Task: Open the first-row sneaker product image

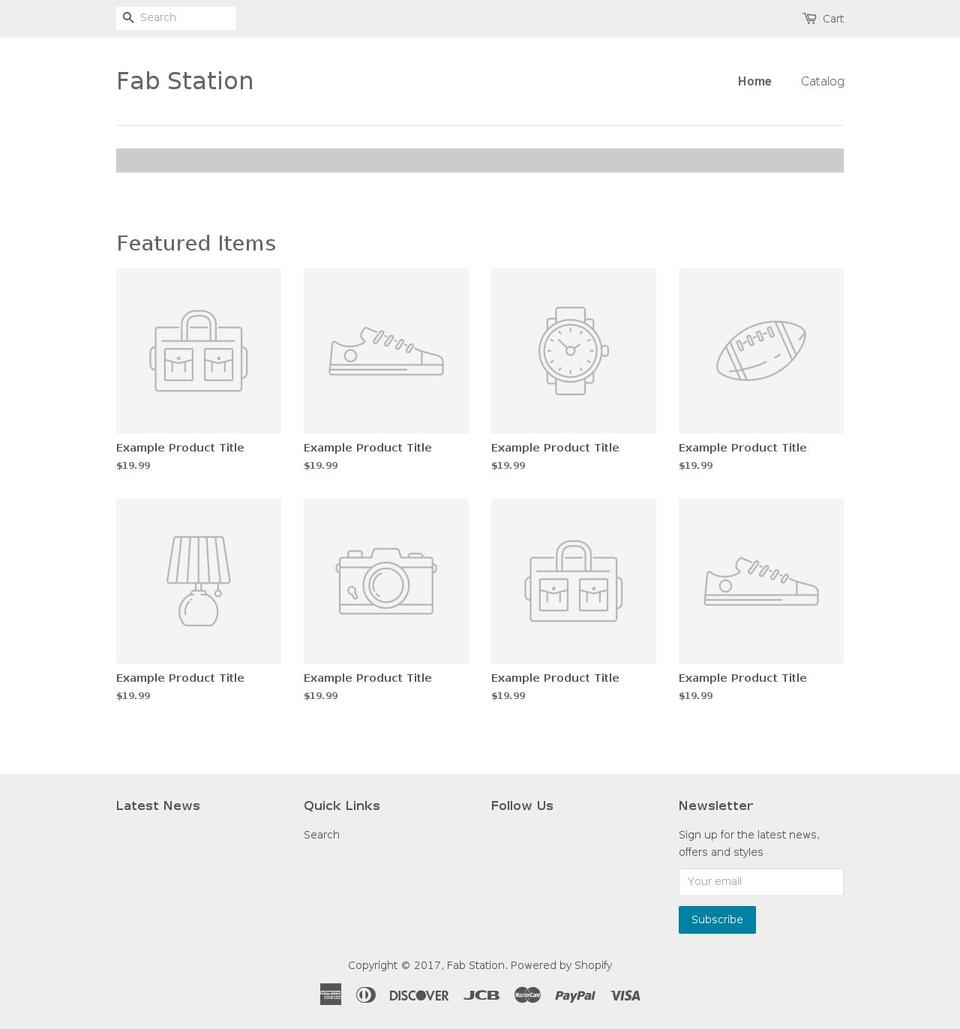Action: pos(386,350)
